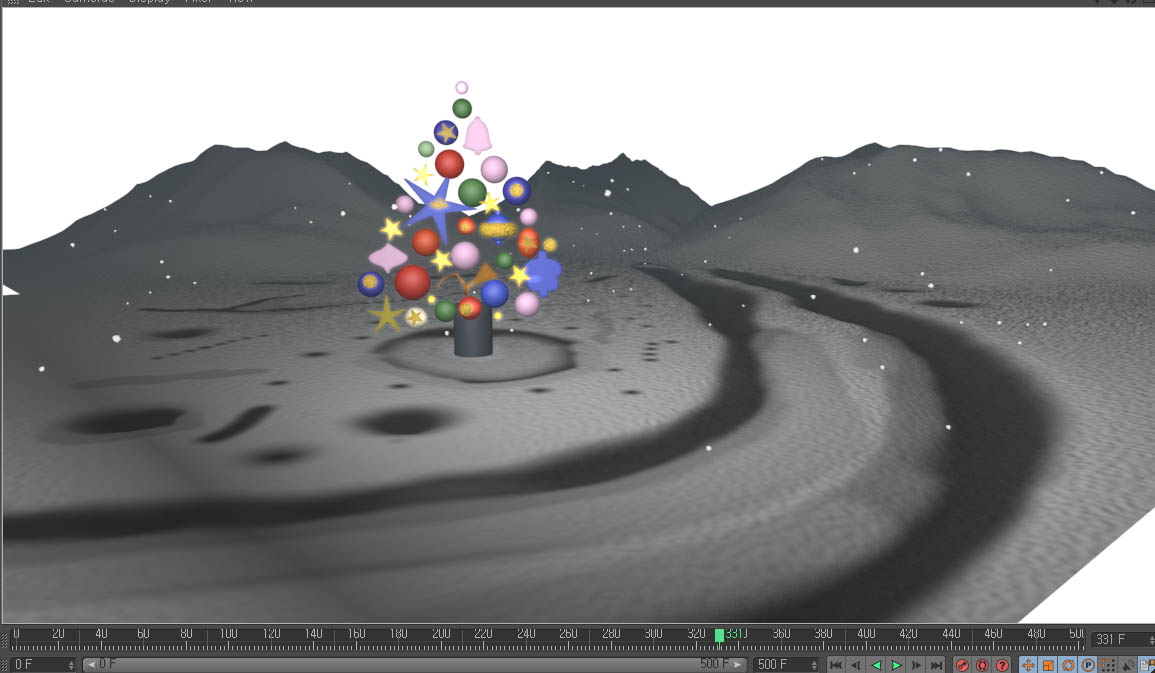
Task: Toggle Parameter keyframe recording (P icon)
Action: [x=1088, y=665]
